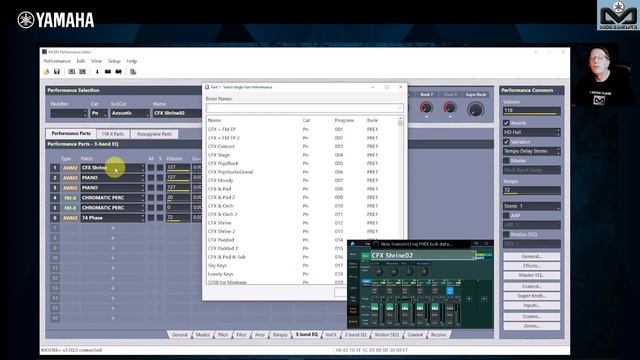Select "CFX Stage" in the list
The width and height of the screenshot is (640, 360).
[219, 155]
